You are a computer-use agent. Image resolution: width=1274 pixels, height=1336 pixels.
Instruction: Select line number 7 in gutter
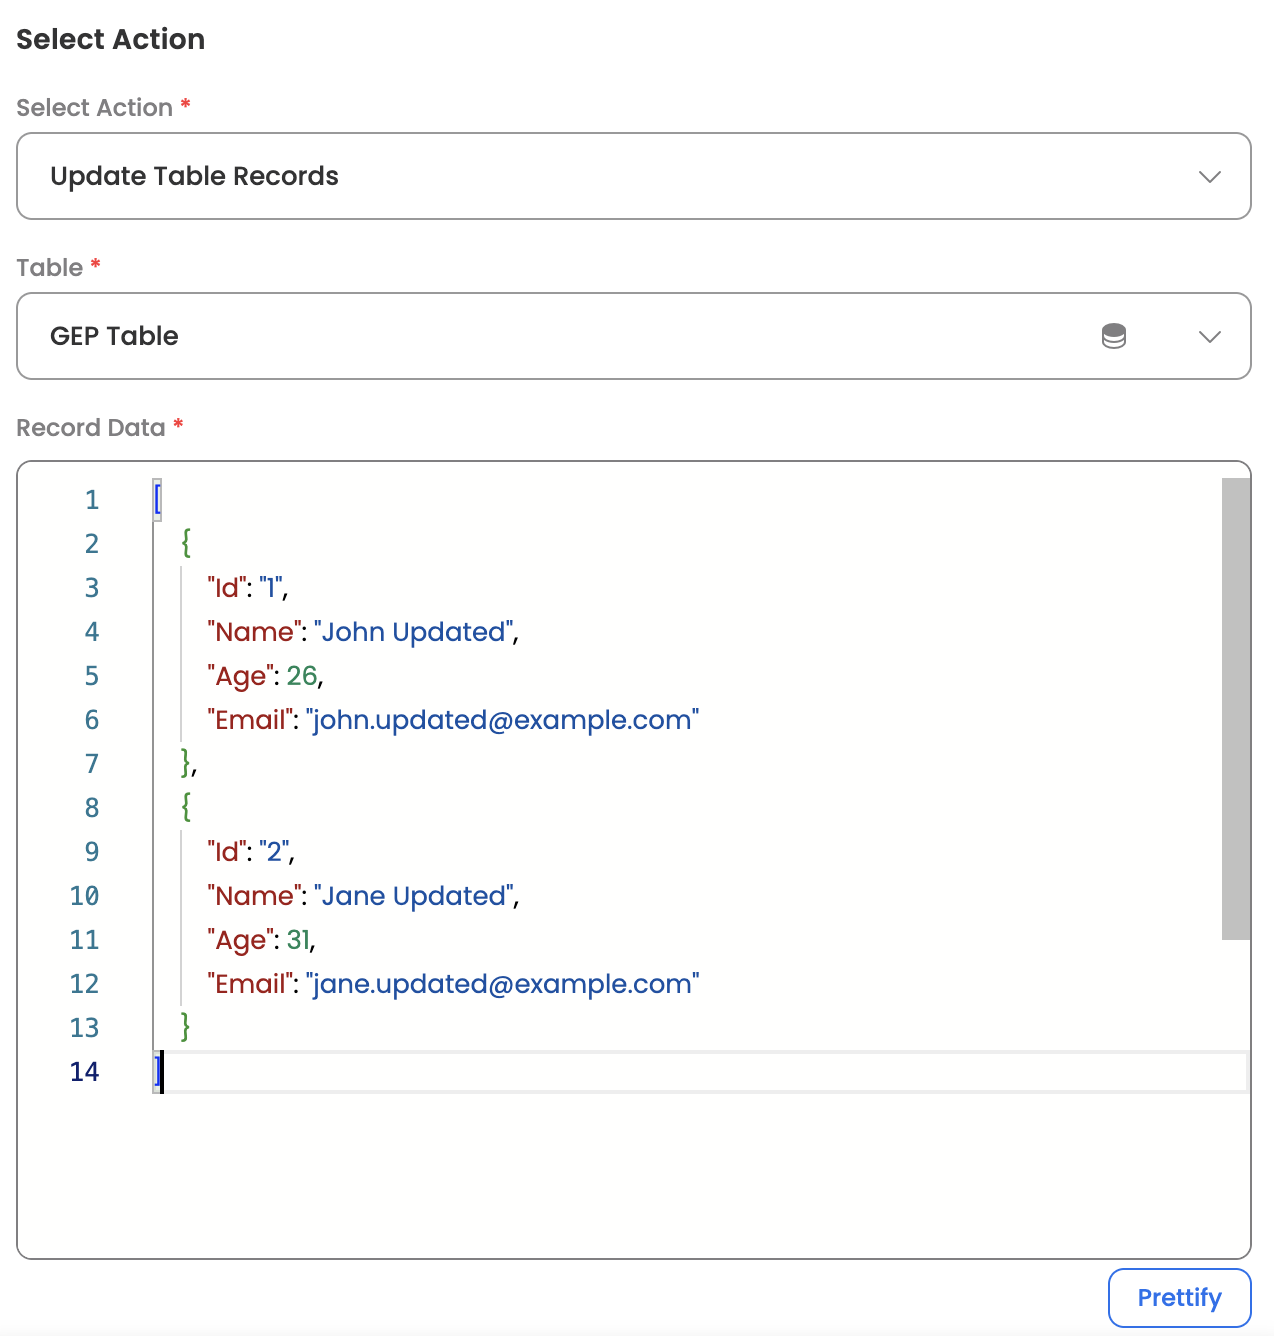pos(92,764)
